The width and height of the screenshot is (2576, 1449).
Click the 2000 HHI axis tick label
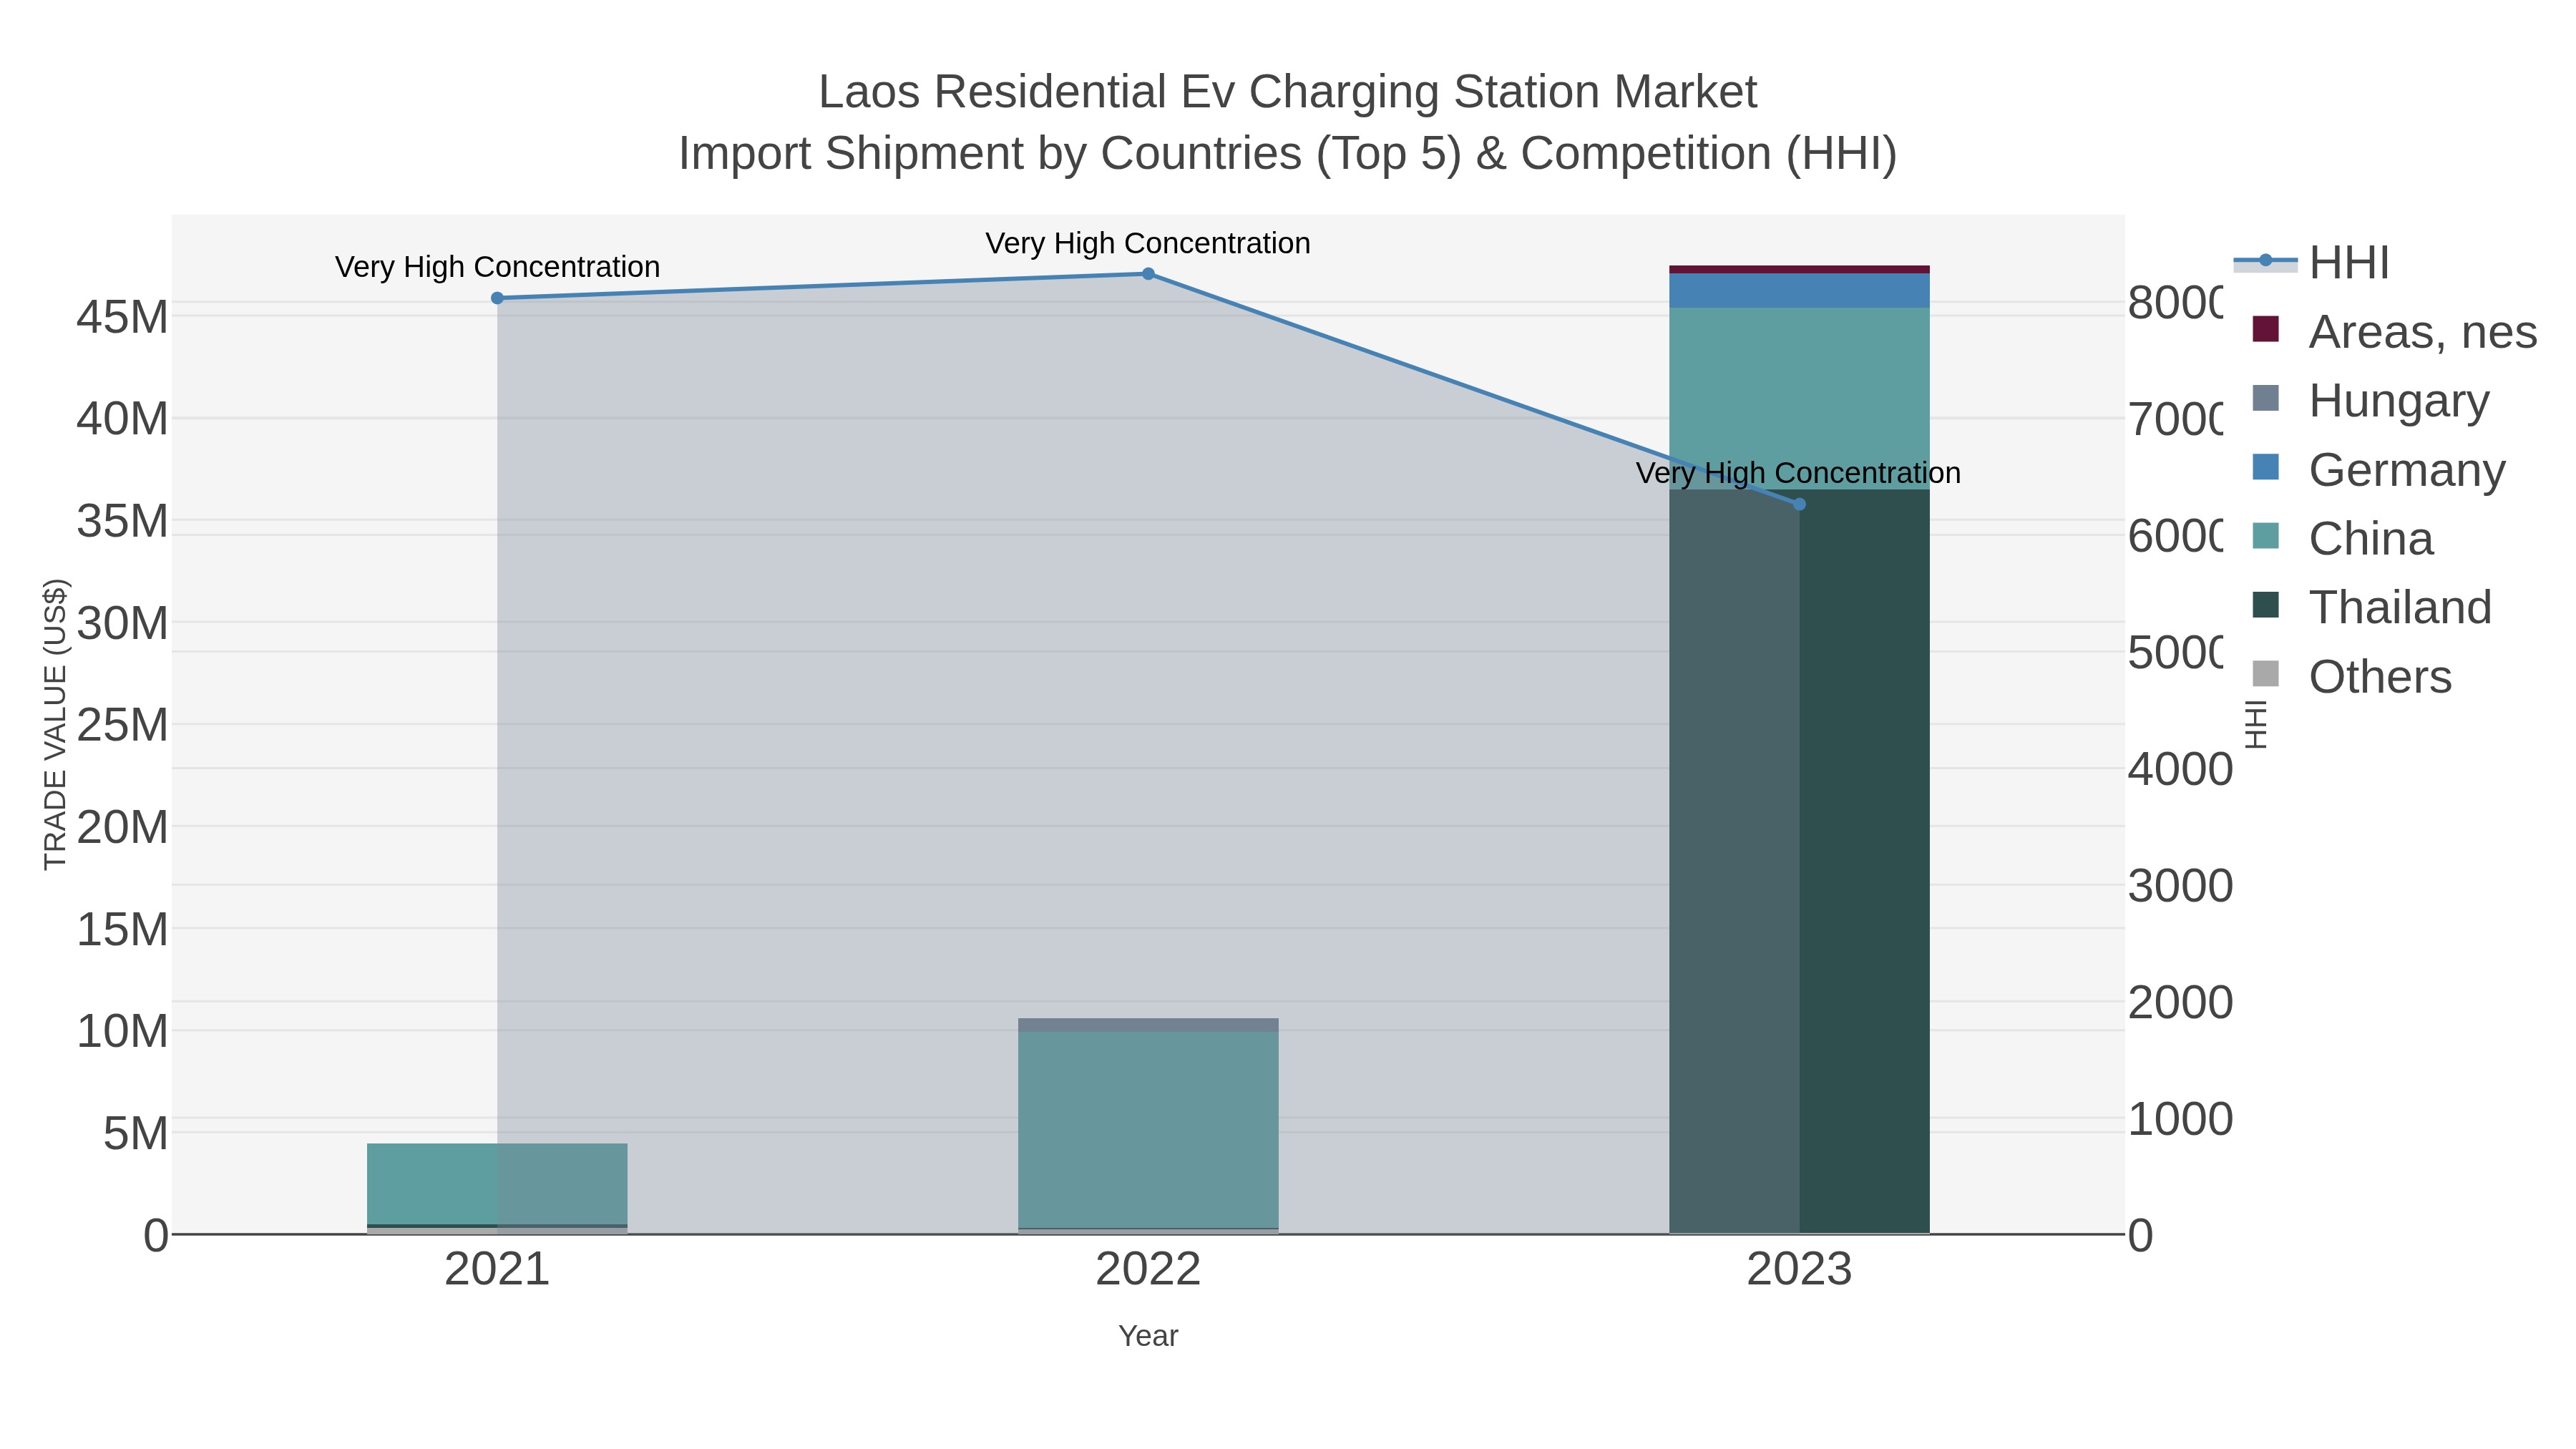tap(2180, 1002)
